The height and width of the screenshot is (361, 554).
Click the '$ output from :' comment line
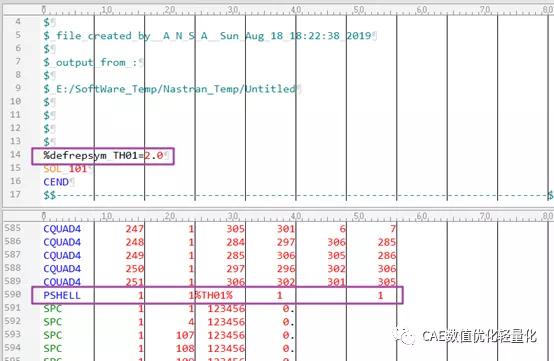tap(90, 63)
